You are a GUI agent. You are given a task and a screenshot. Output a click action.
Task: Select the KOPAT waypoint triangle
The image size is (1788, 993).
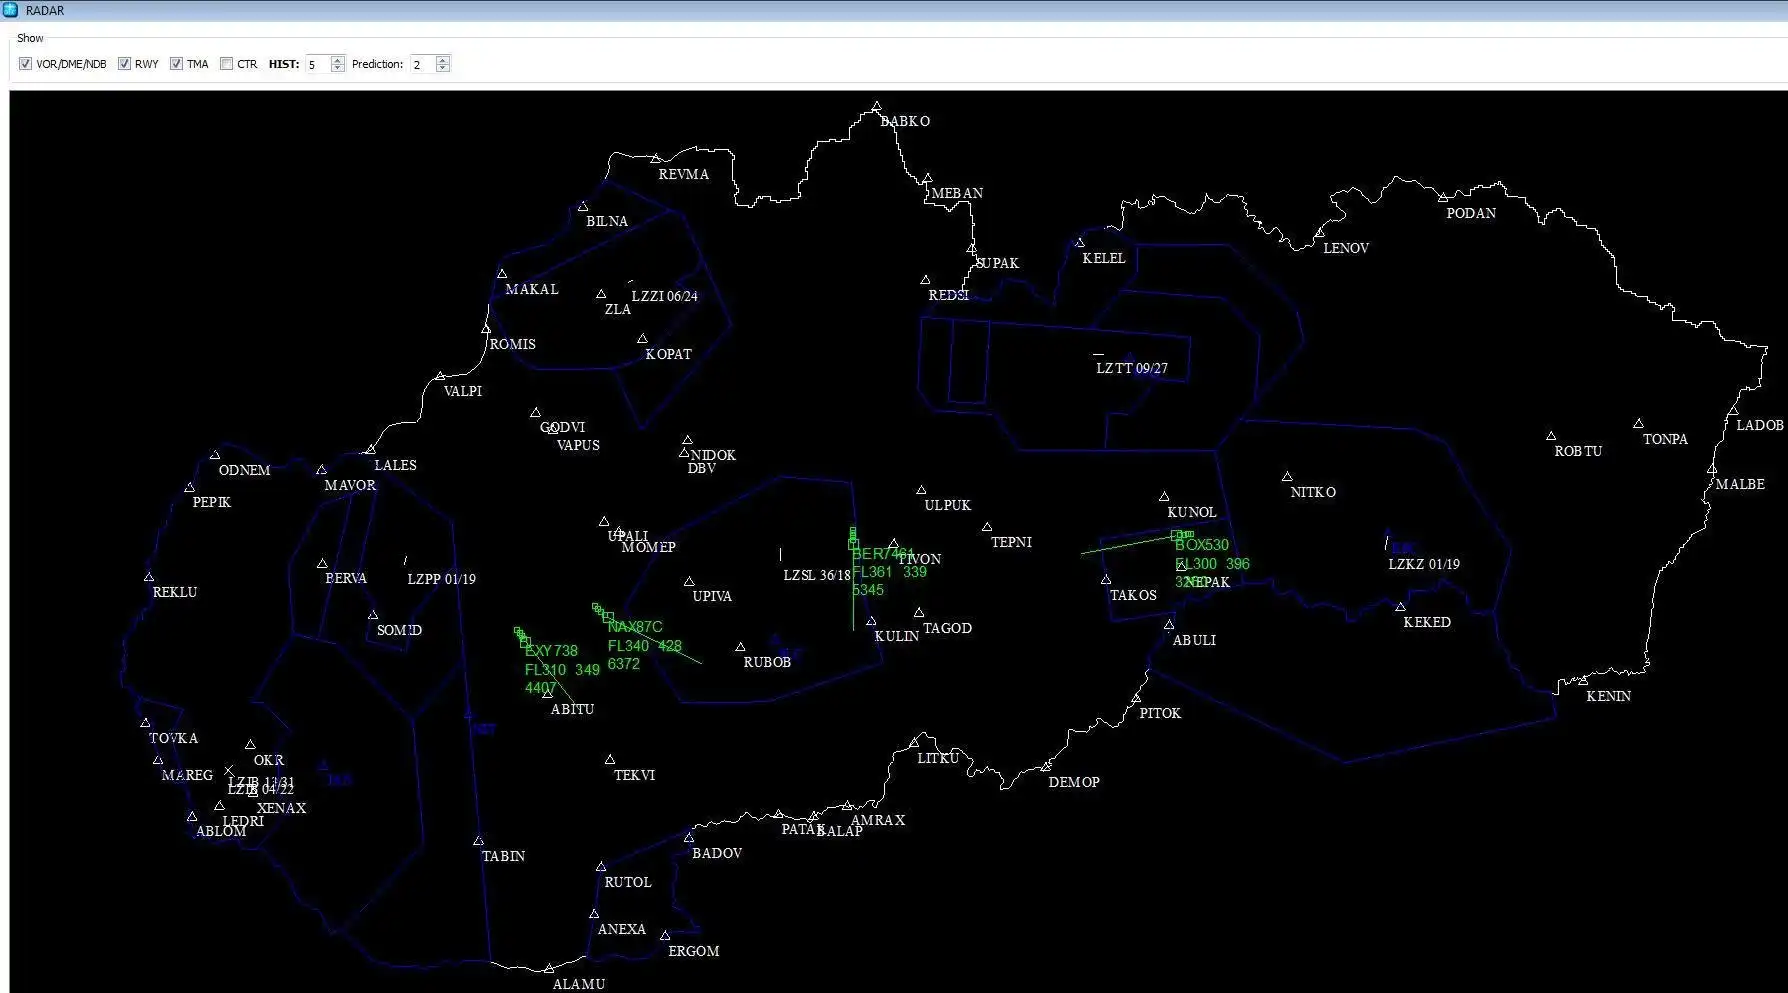(642, 339)
